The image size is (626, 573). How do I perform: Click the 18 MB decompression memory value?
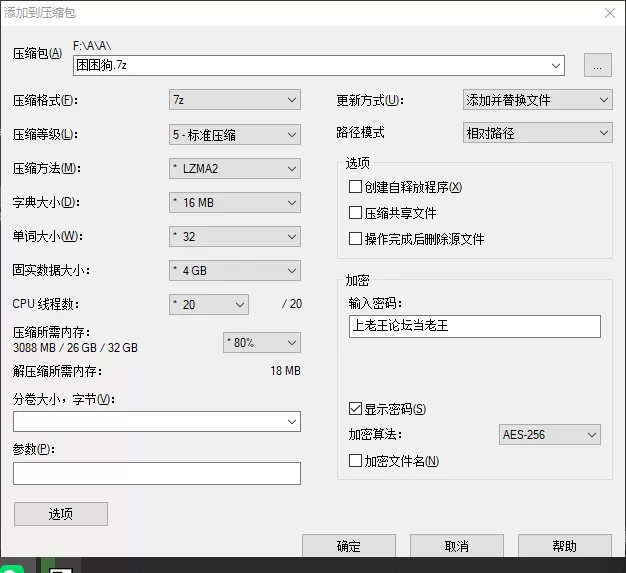coord(285,371)
